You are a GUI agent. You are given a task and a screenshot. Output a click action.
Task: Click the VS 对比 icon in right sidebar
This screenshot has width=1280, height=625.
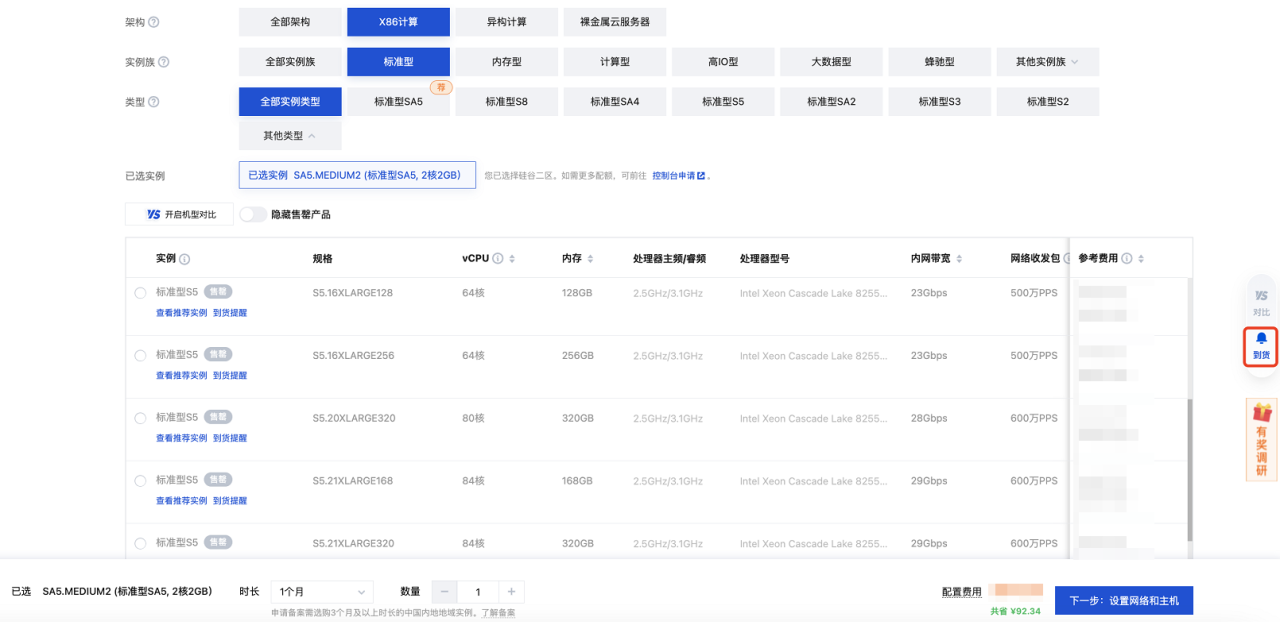[1260, 302]
